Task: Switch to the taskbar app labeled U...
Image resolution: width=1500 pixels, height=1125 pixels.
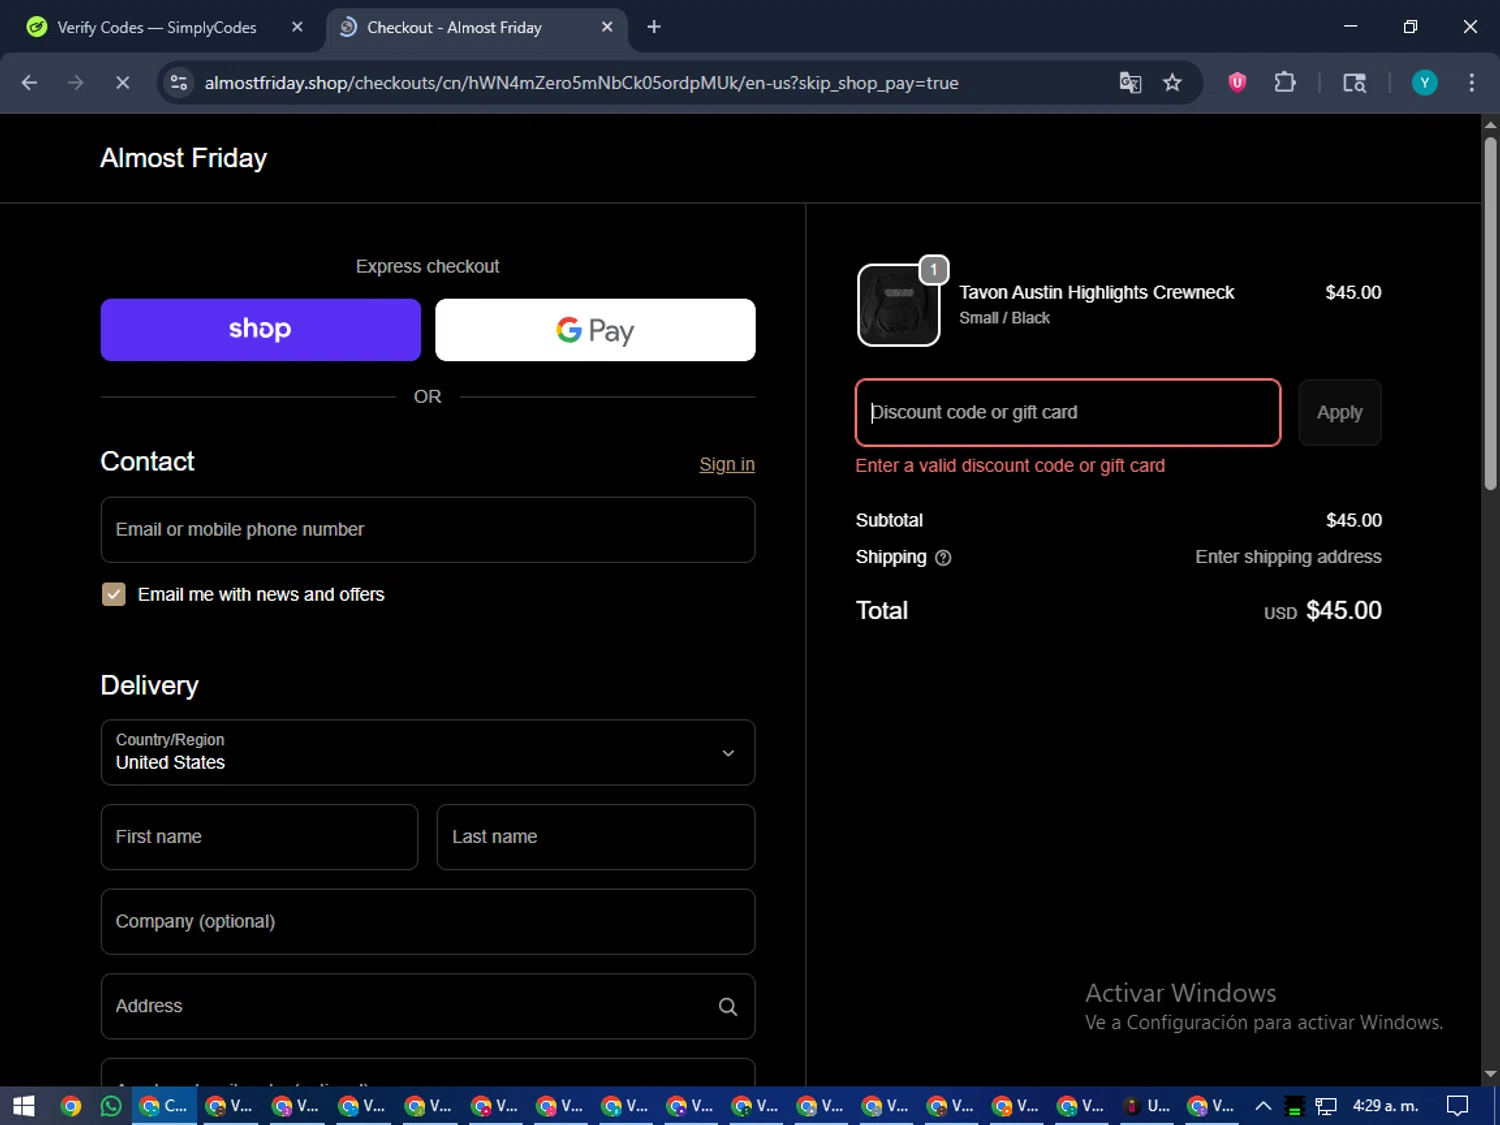Action: click(x=1146, y=1106)
